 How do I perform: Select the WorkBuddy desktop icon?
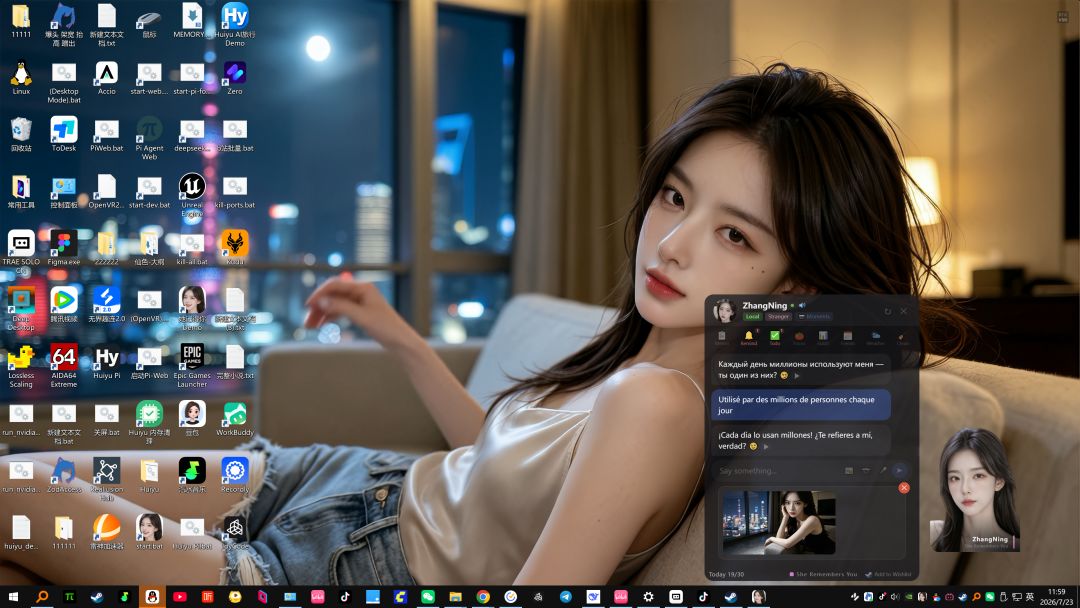pos(235,419)
